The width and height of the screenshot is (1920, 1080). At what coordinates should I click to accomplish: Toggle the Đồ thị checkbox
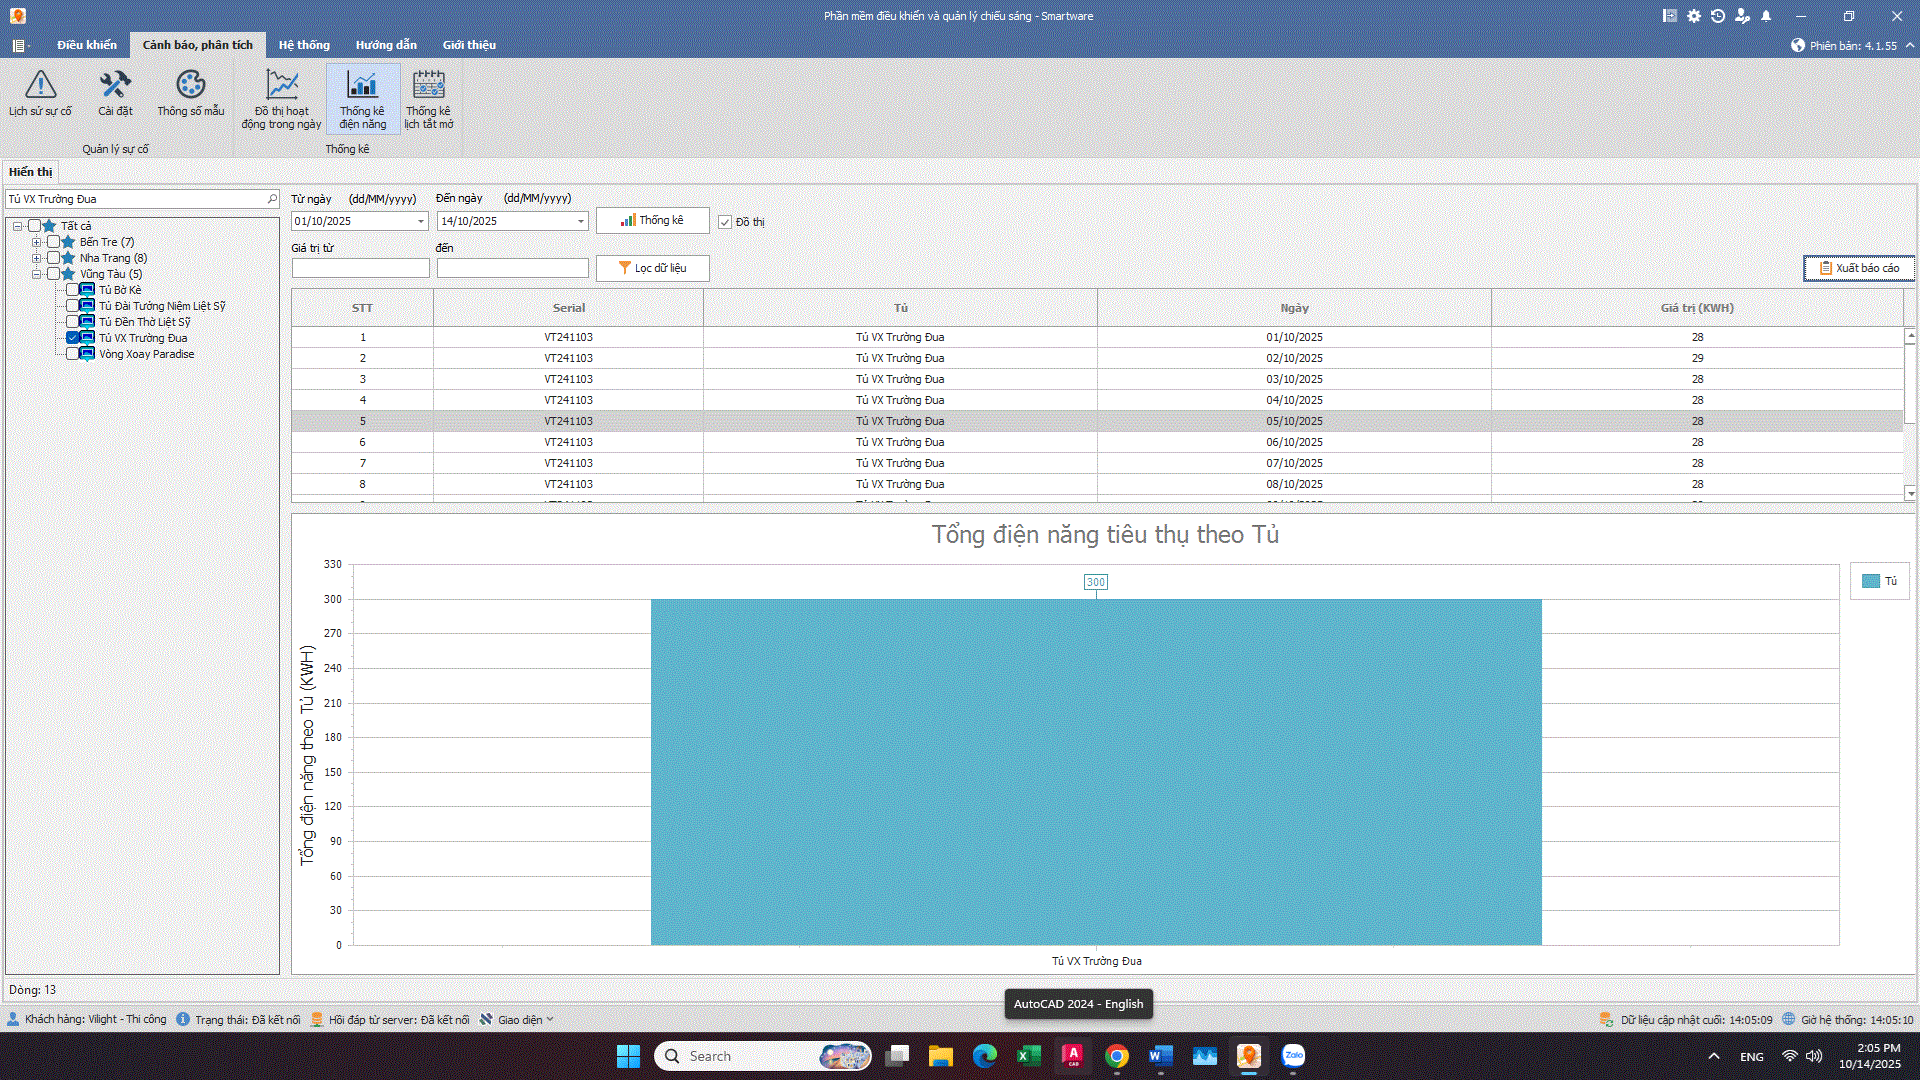(x=725, y=222)
